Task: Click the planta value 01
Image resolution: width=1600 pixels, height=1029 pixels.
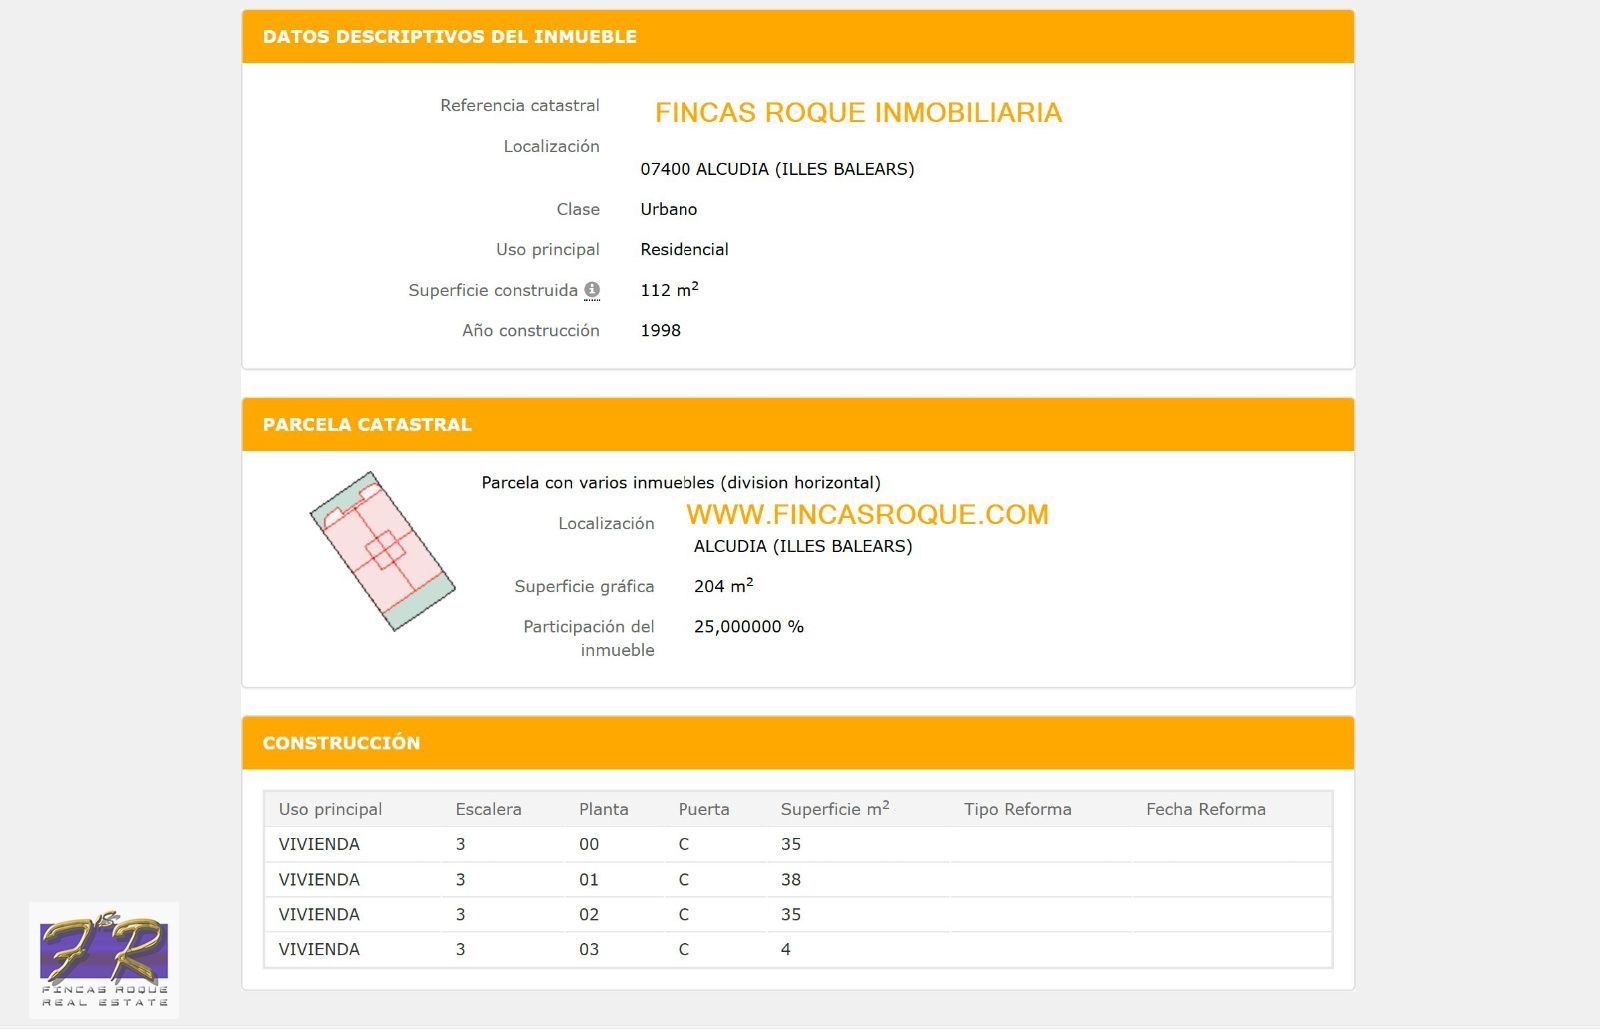Action: pos(589,880)
